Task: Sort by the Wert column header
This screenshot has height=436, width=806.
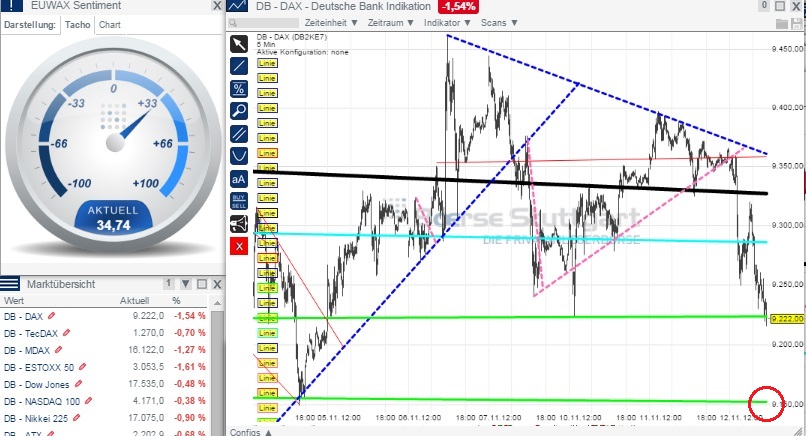Action: [x=14, y=301]
